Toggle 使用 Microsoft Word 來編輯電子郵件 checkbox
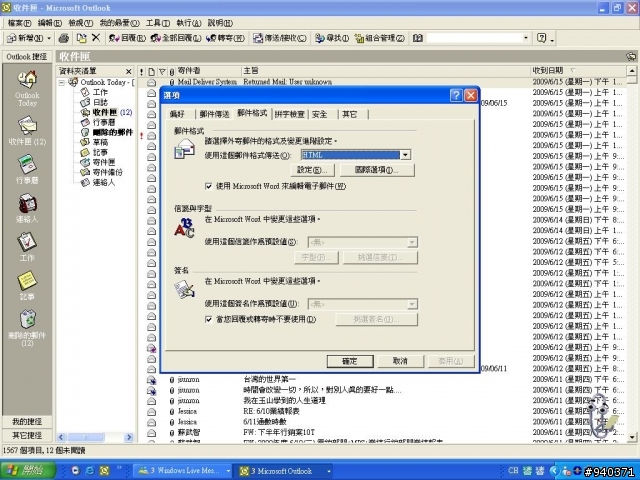Viewport: 640px width, 480px height. (209, 186)
